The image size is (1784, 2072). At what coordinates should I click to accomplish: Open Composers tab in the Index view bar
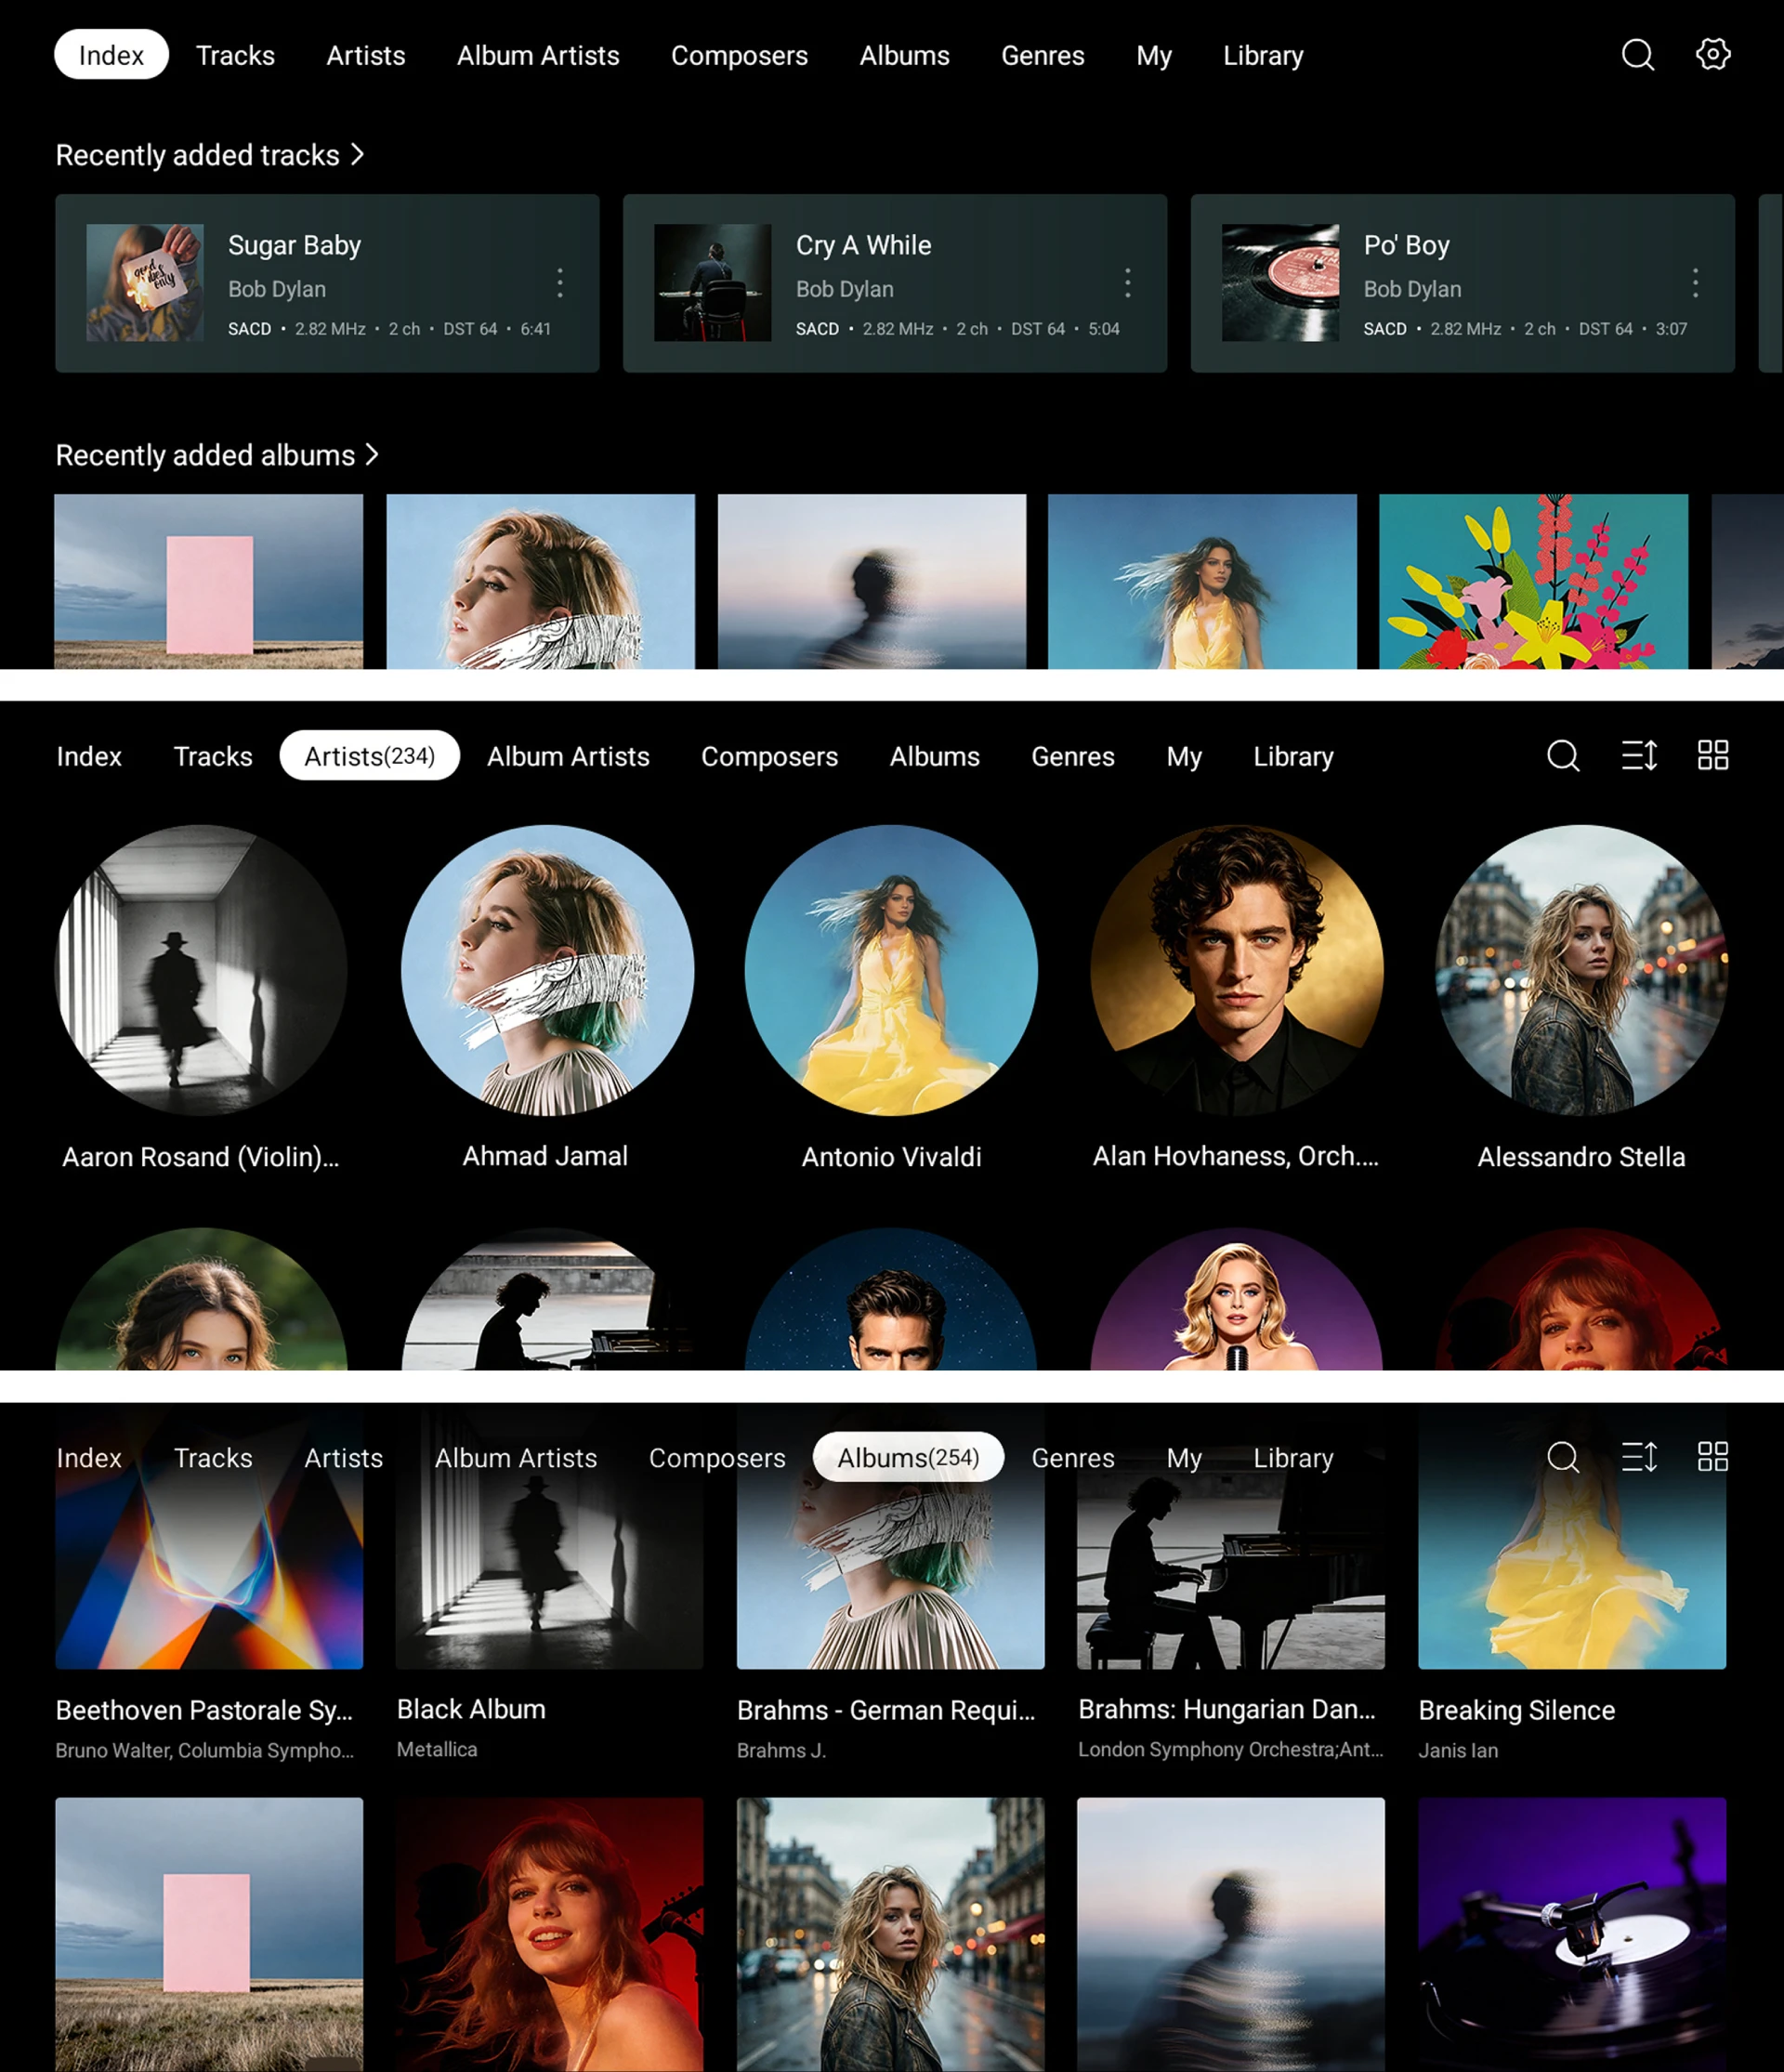(739, 55)
